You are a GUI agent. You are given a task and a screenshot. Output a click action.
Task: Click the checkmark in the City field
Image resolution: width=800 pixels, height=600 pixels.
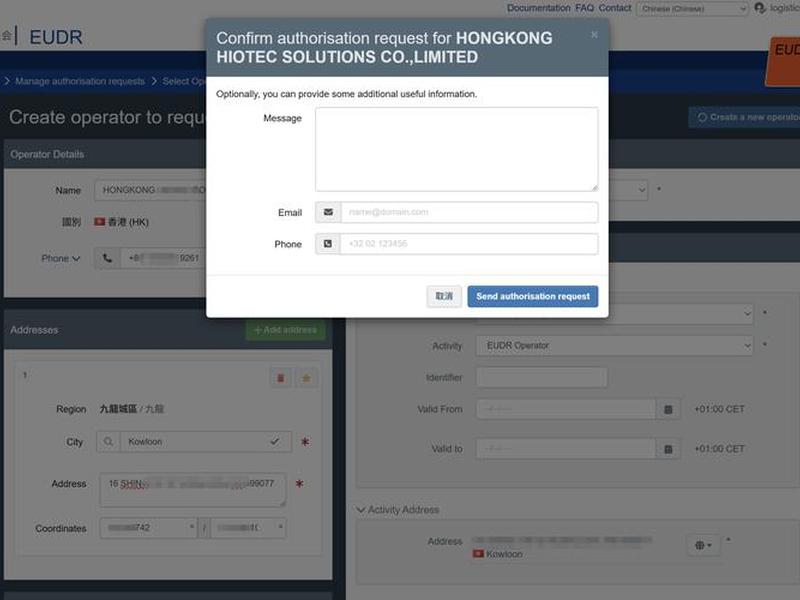click(274, 441)
